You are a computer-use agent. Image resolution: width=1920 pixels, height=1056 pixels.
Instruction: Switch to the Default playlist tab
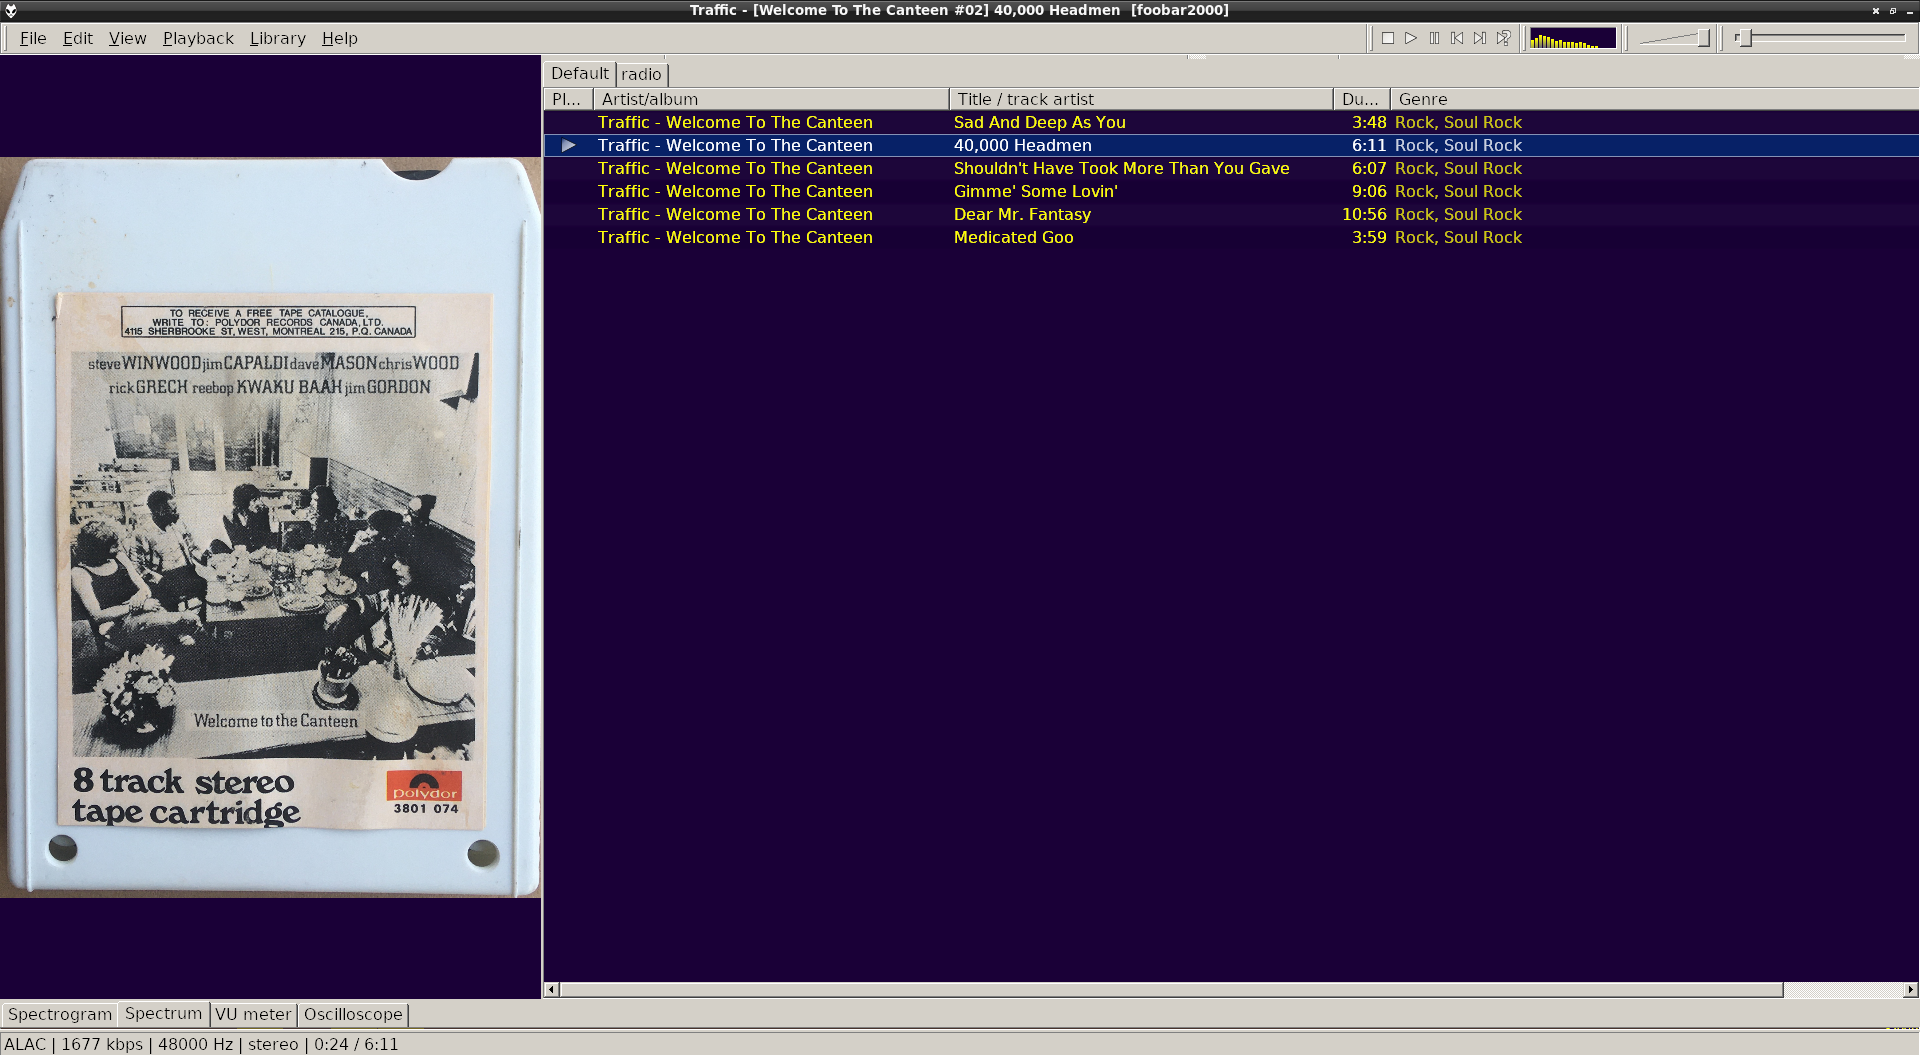point(579,73)
